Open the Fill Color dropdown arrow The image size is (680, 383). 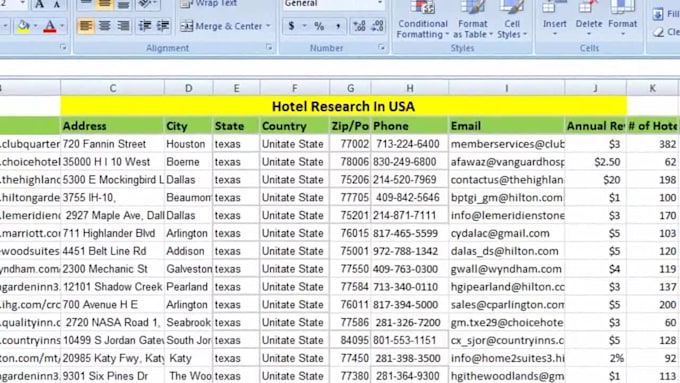coord(35,26)
